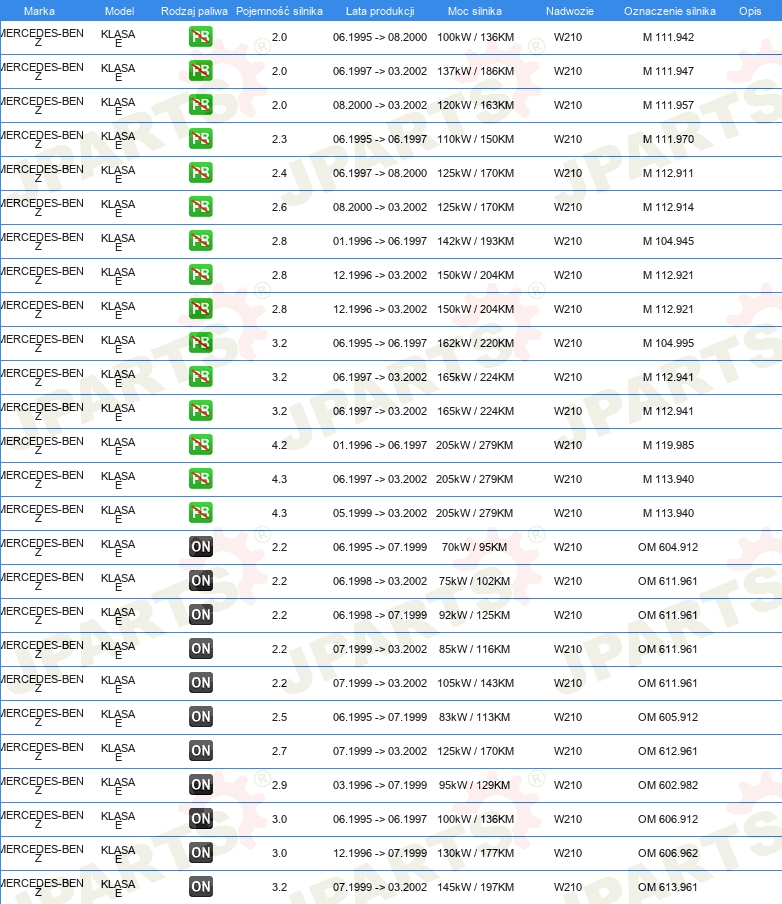
Task: Select engine code OM 606.912
Action: pos(668,819)
